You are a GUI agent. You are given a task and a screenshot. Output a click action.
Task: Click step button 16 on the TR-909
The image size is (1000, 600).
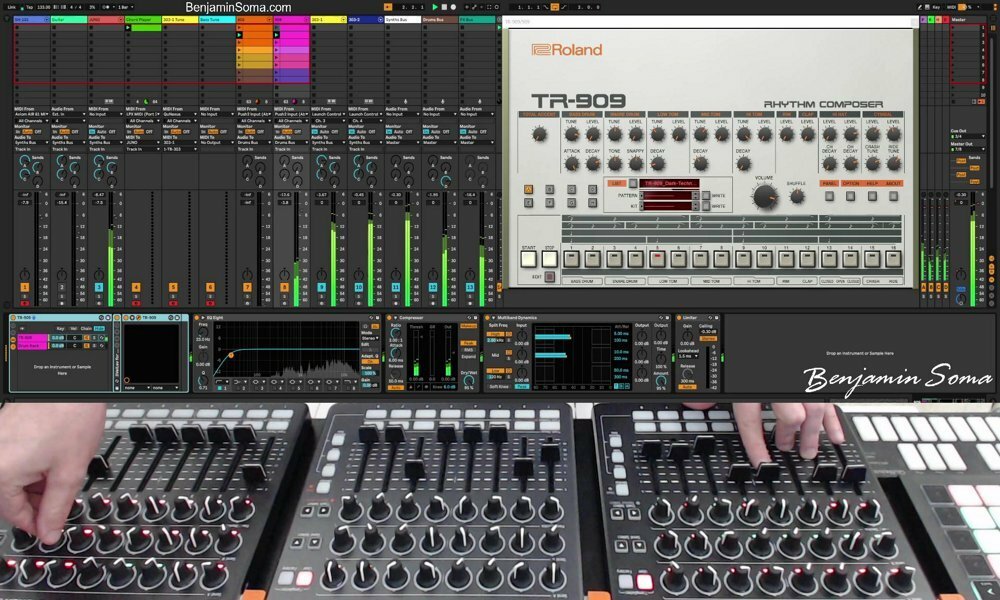coord(893,258)
